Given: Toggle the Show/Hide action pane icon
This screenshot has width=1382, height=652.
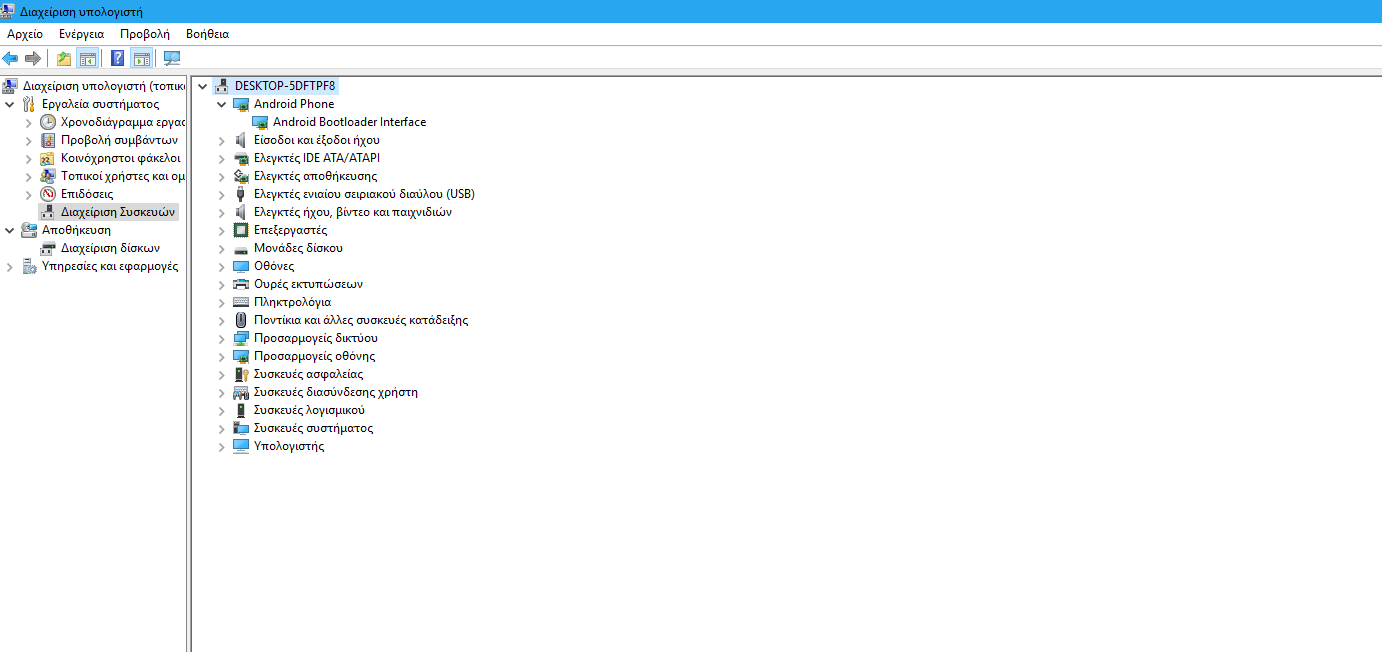Looking at the screenshot, I should click(141, 58).
